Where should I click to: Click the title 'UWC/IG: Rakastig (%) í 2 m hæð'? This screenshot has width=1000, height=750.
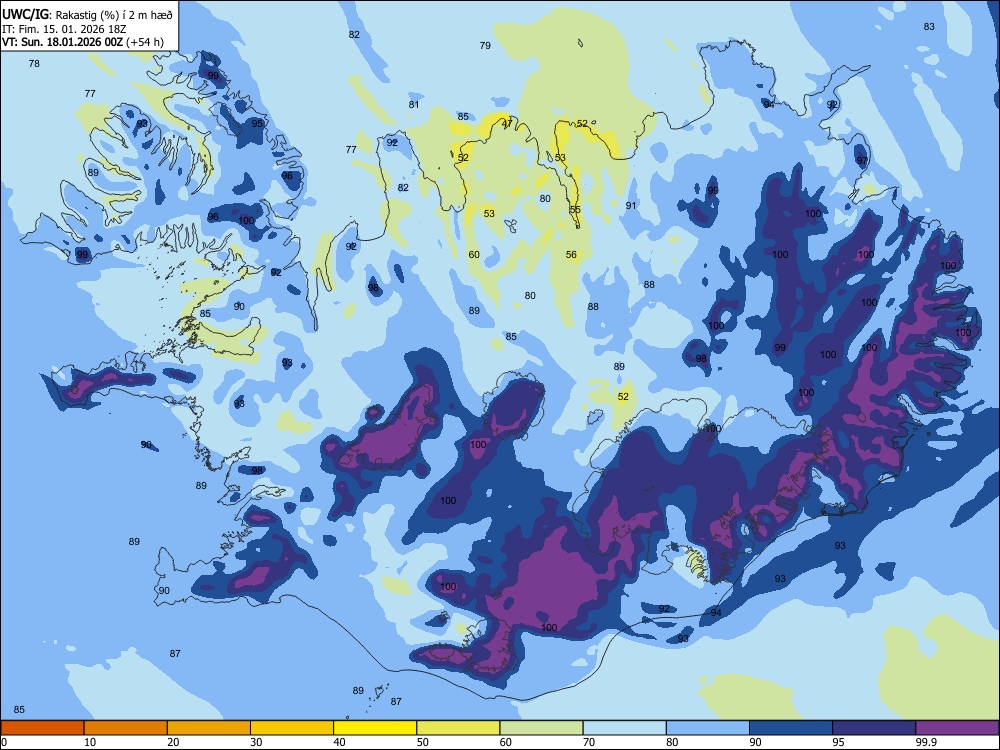pos(87,15)
